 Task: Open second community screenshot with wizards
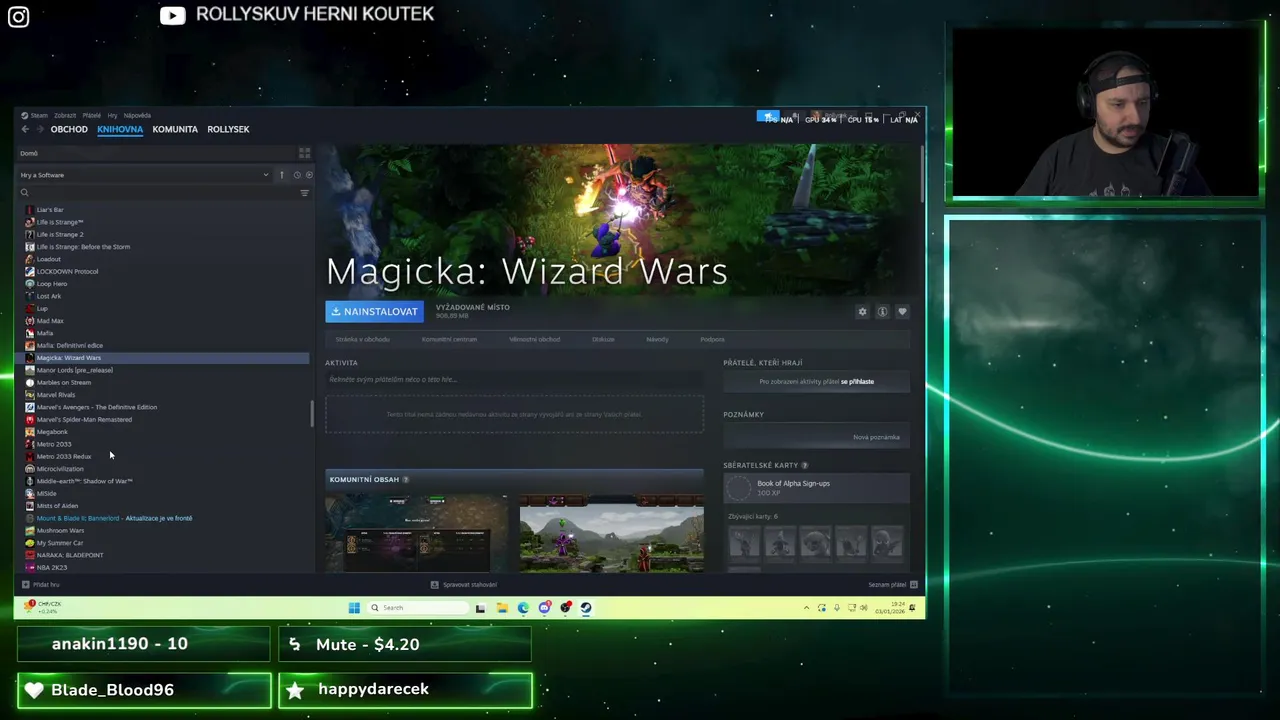[611, 533]
